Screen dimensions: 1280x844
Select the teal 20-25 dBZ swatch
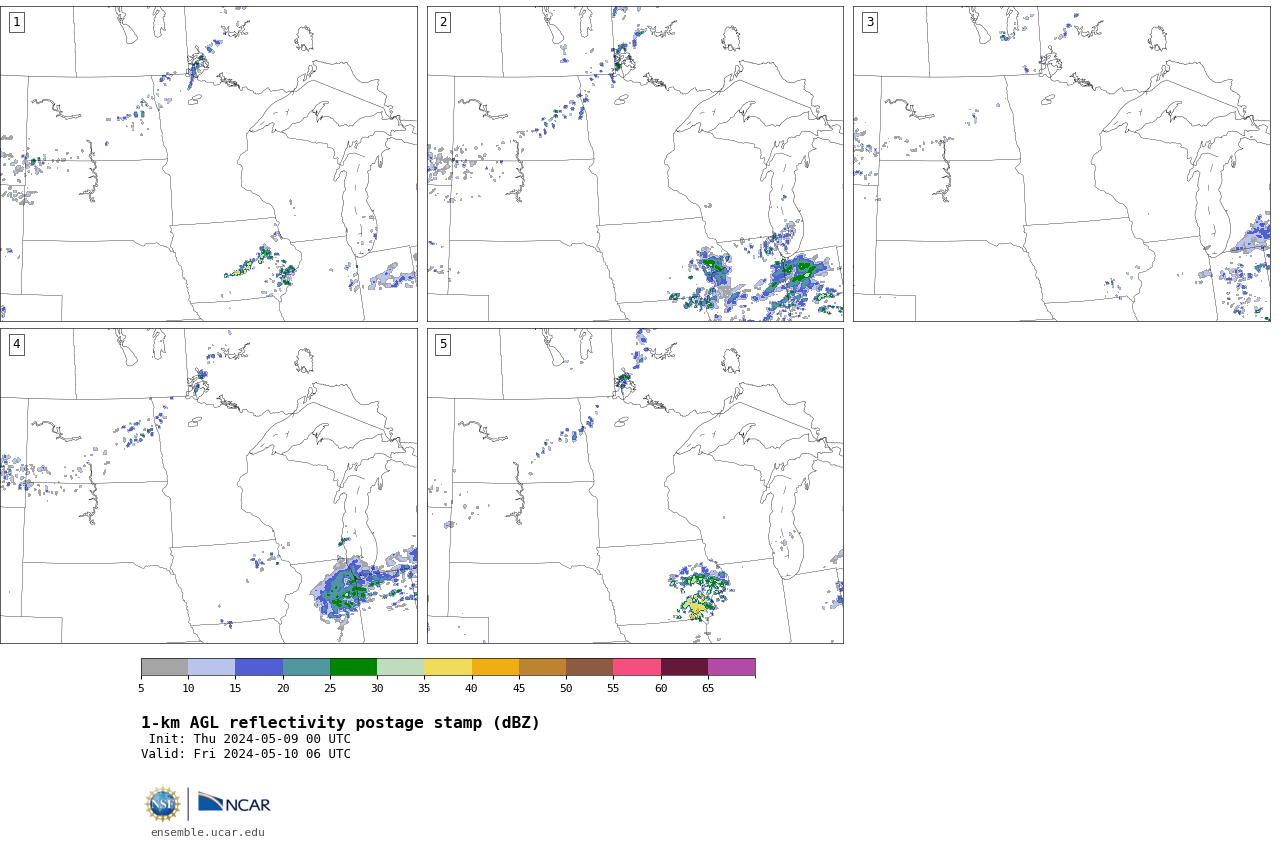pos(306,667)
